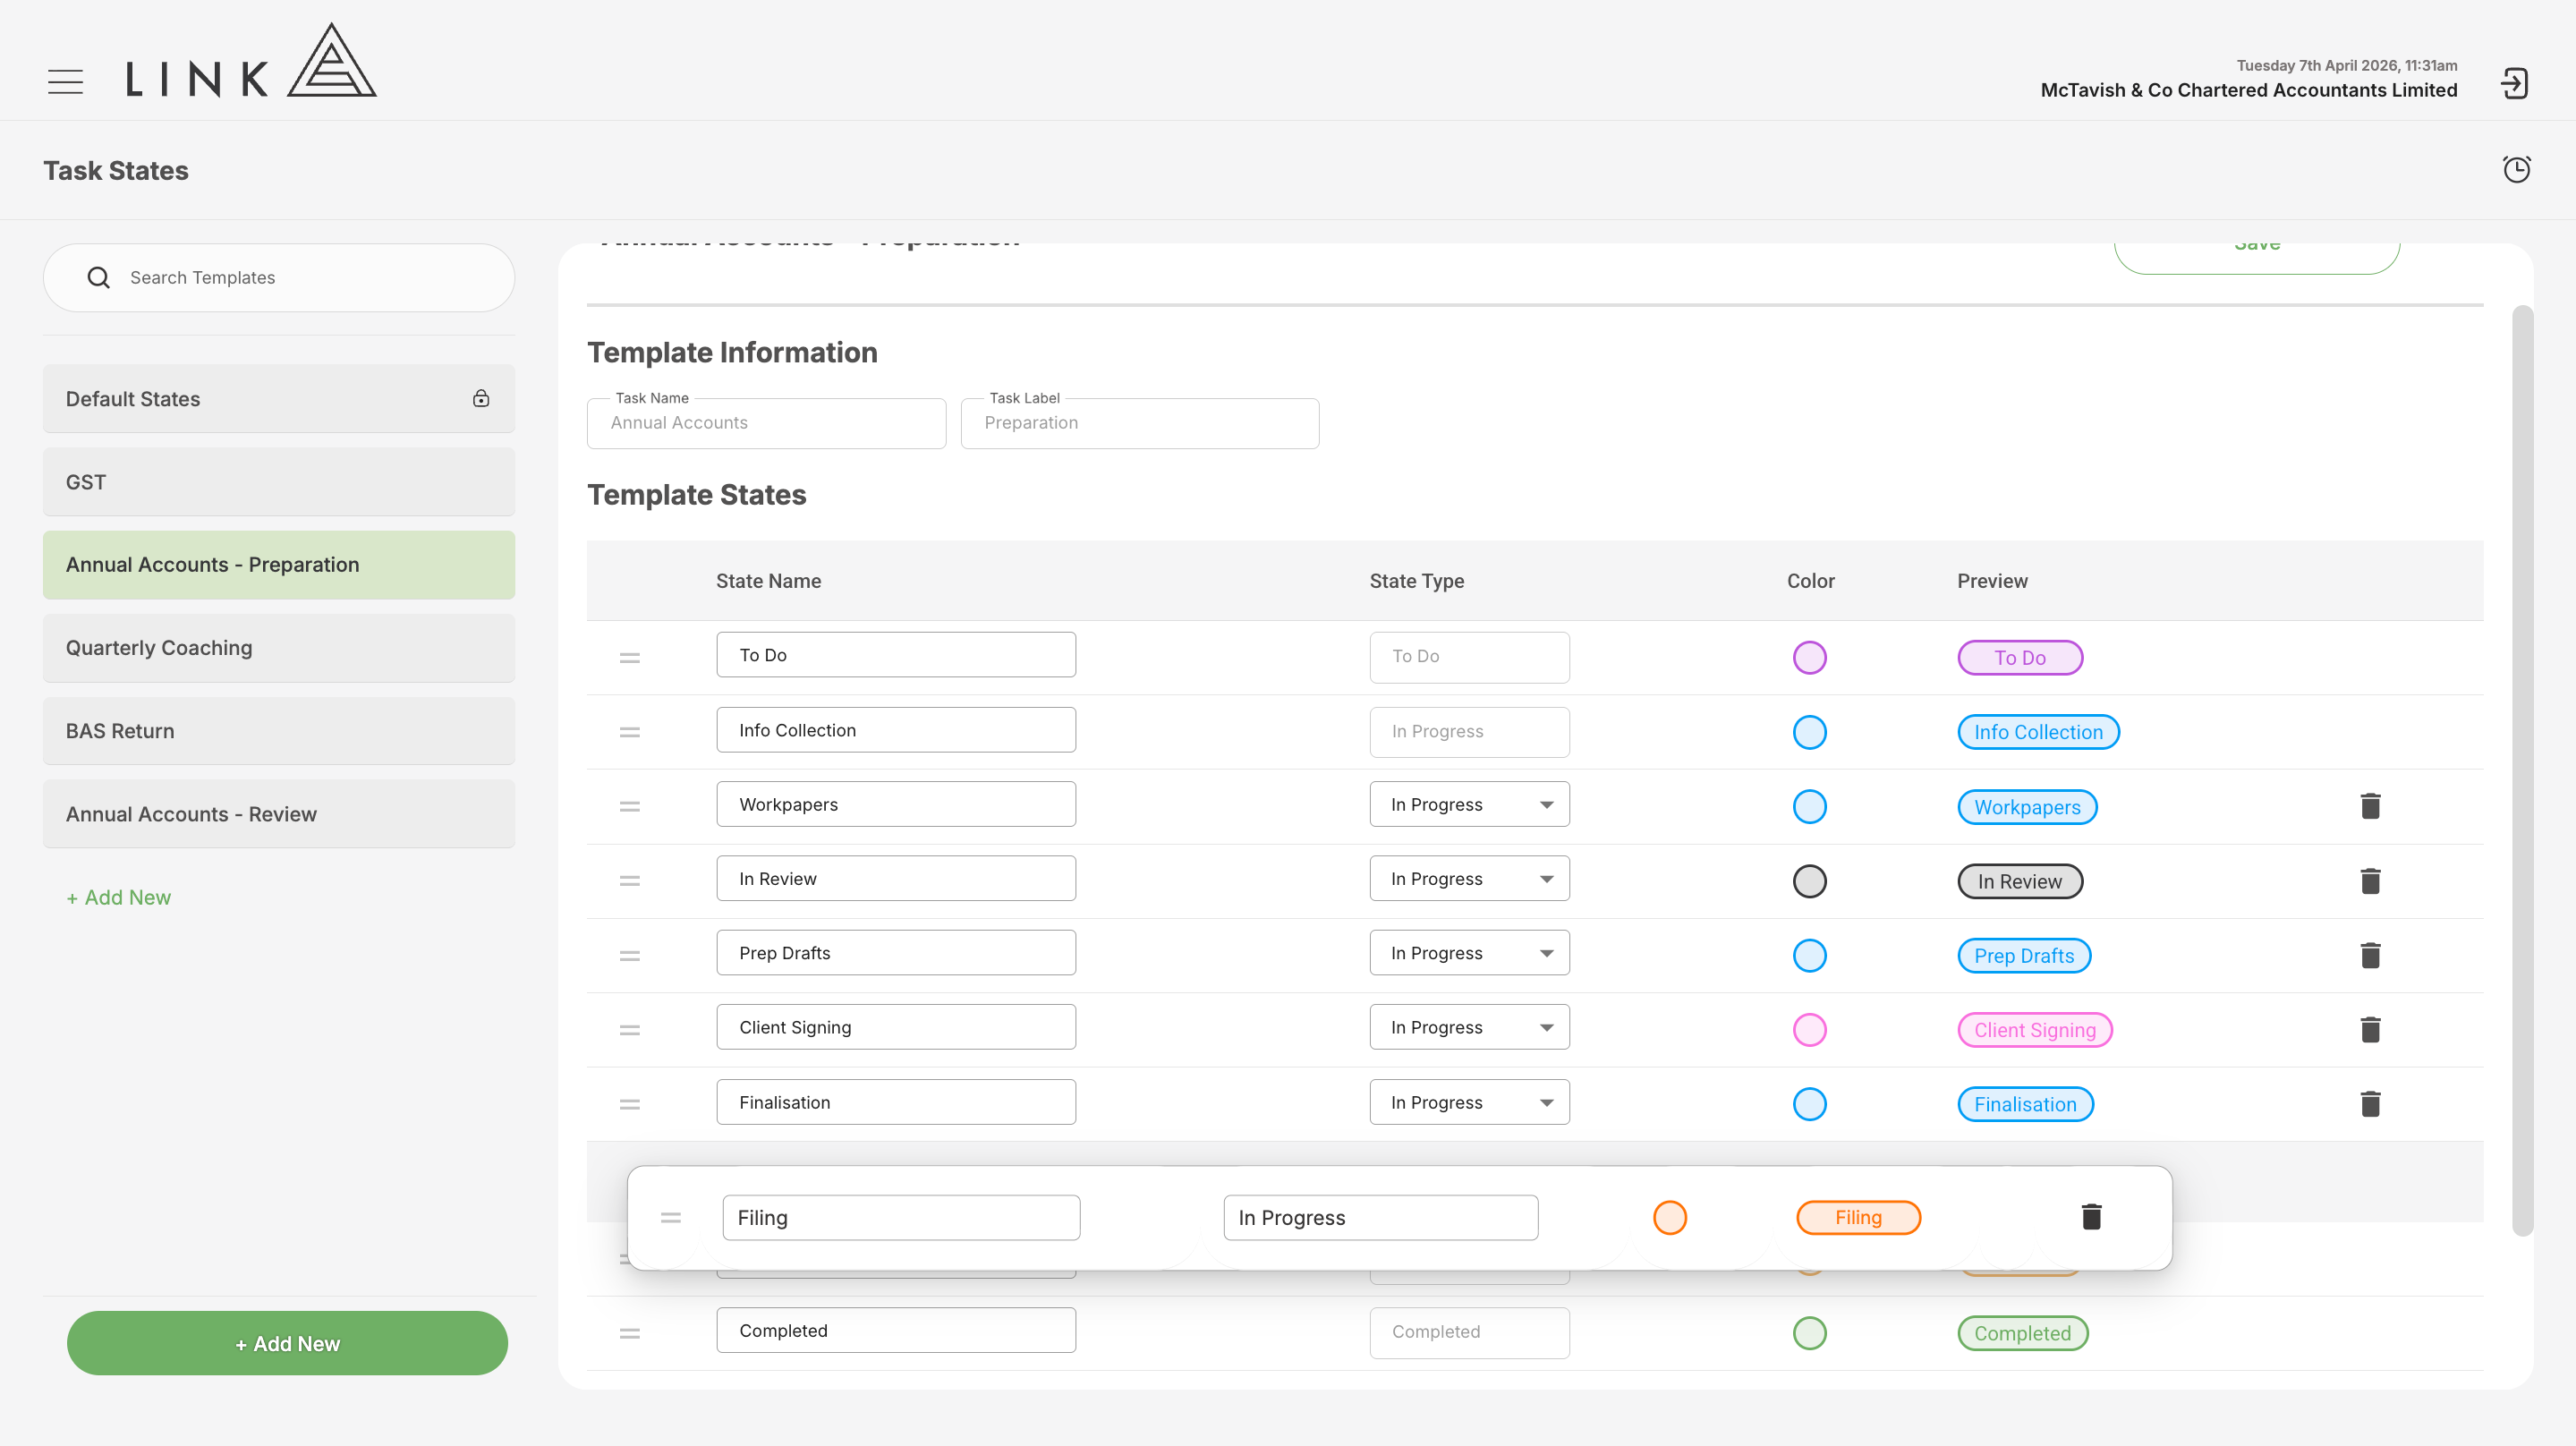Screen dimensions: 2576x1446
Task: Click the Completed preview badge
Action: click(2022, 1333)
